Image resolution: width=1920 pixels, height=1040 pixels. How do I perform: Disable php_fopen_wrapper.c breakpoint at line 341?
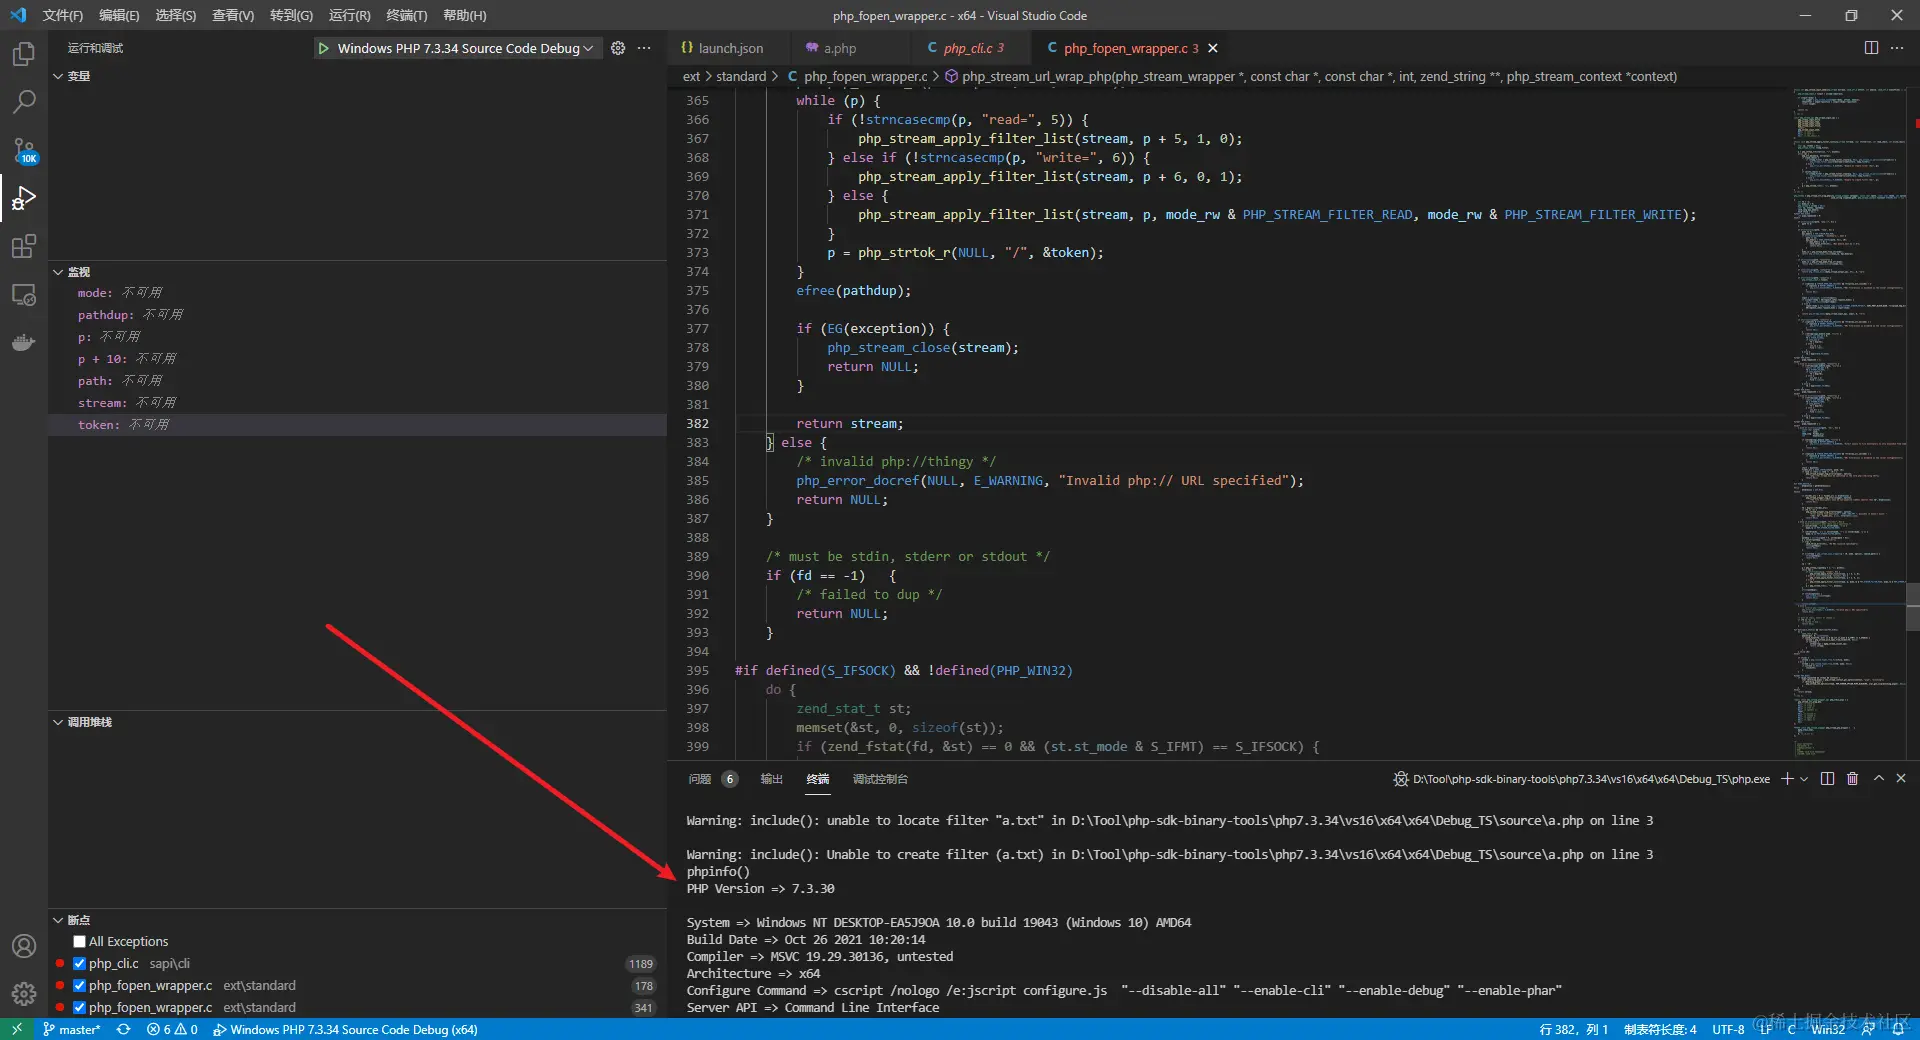tap(79, 1008)
